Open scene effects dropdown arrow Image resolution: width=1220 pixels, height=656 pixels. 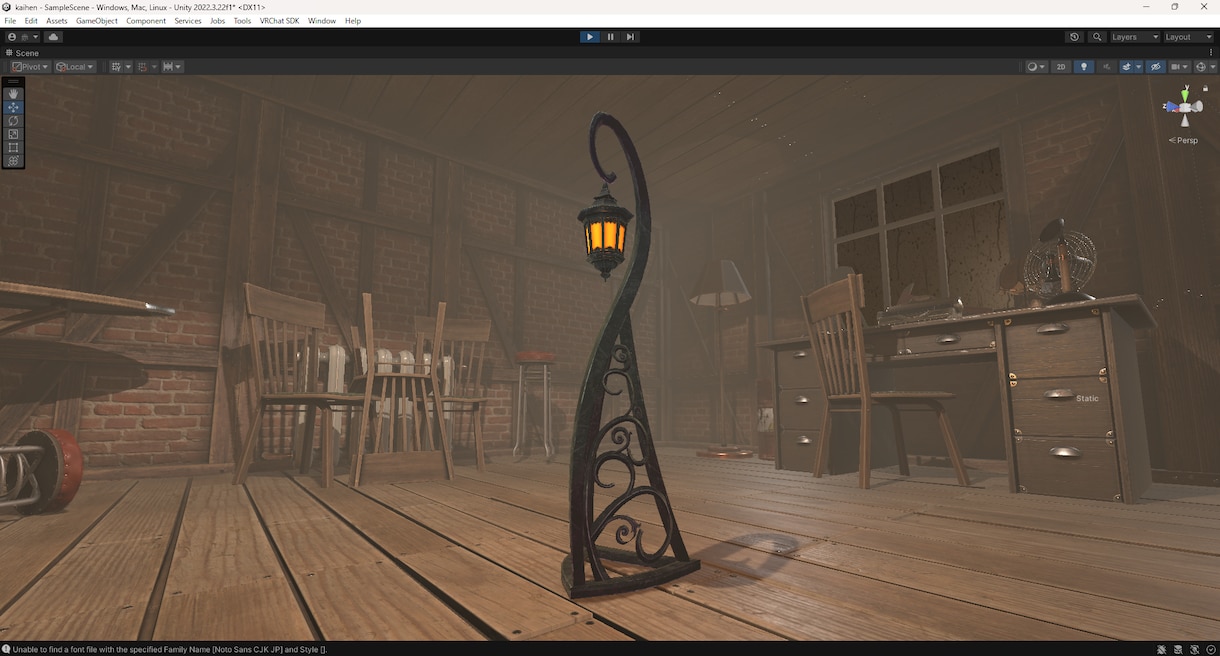[1139, 67]
